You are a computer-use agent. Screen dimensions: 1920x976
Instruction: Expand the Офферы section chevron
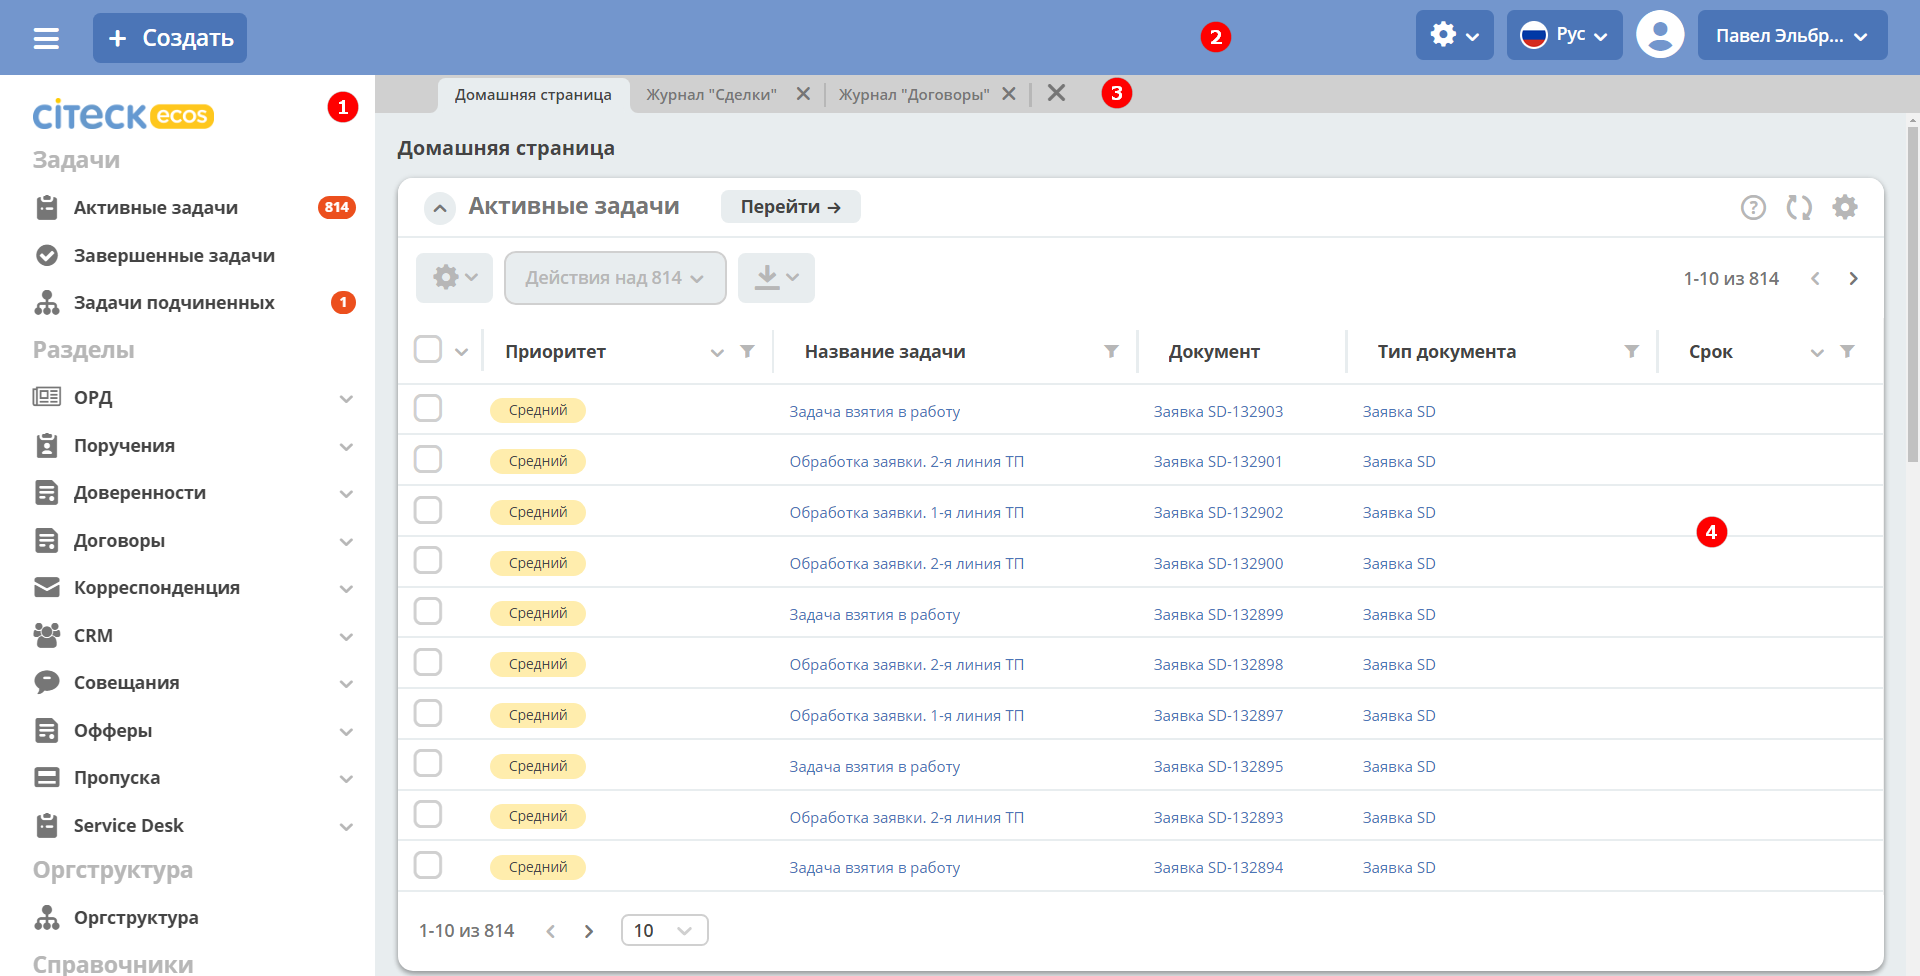tap(346, 731)
